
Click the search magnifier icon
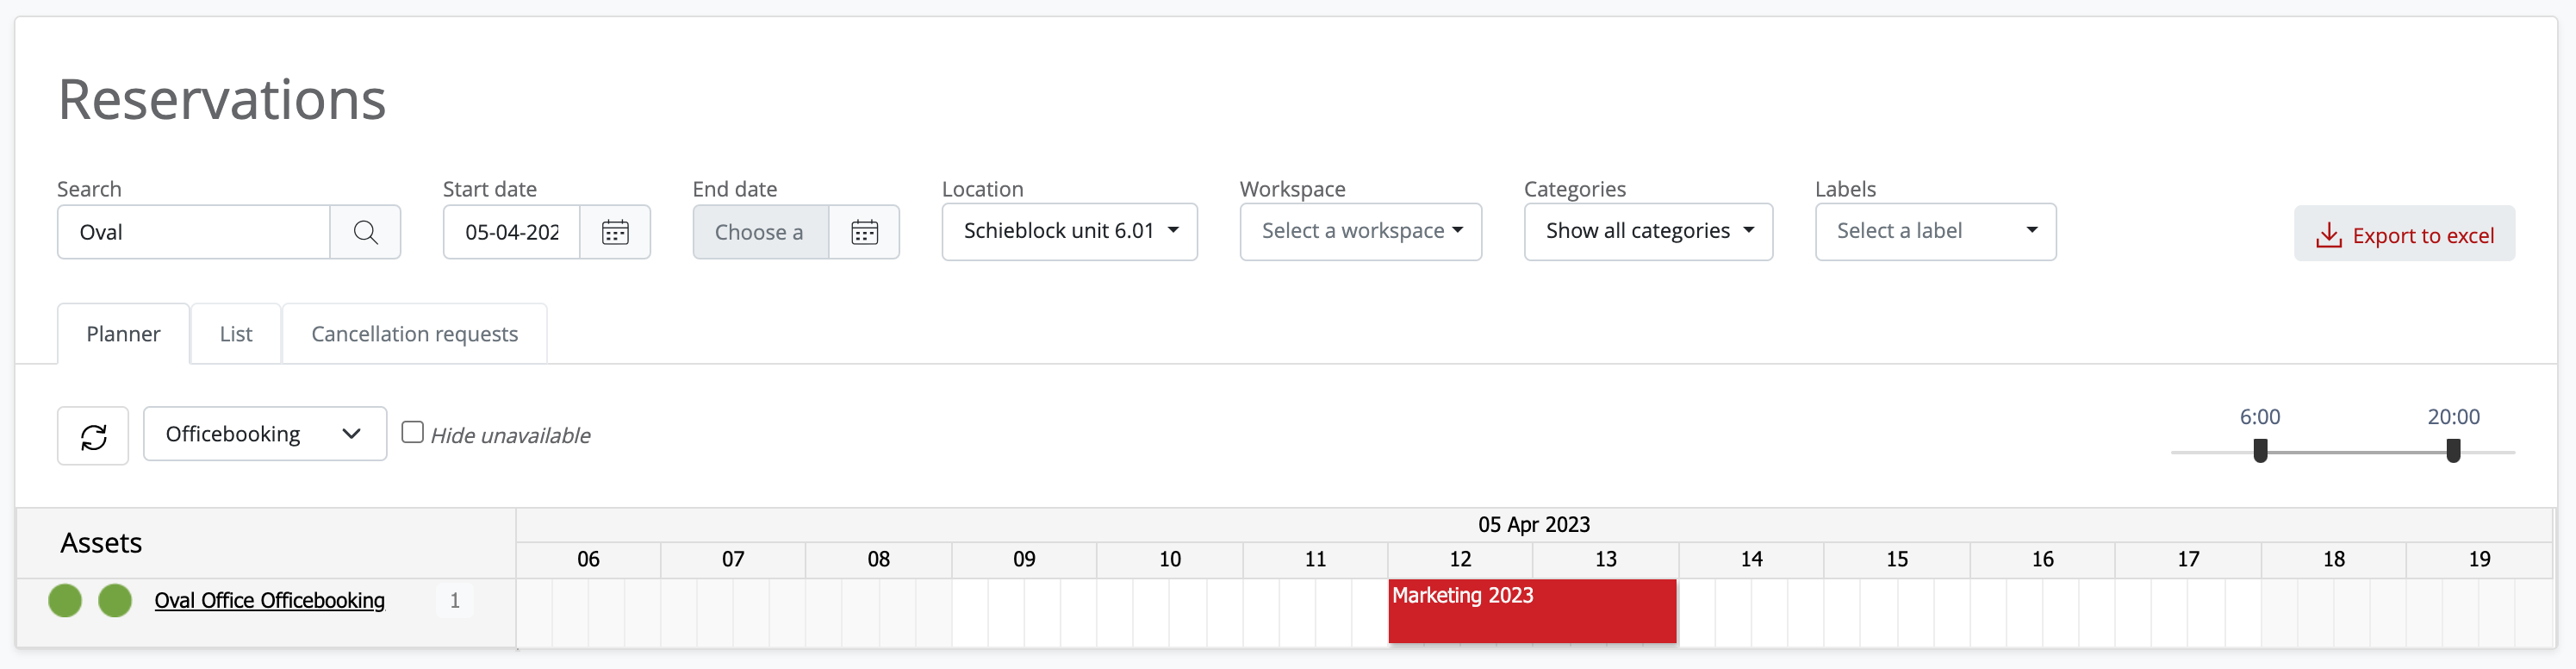pos(365,232)
